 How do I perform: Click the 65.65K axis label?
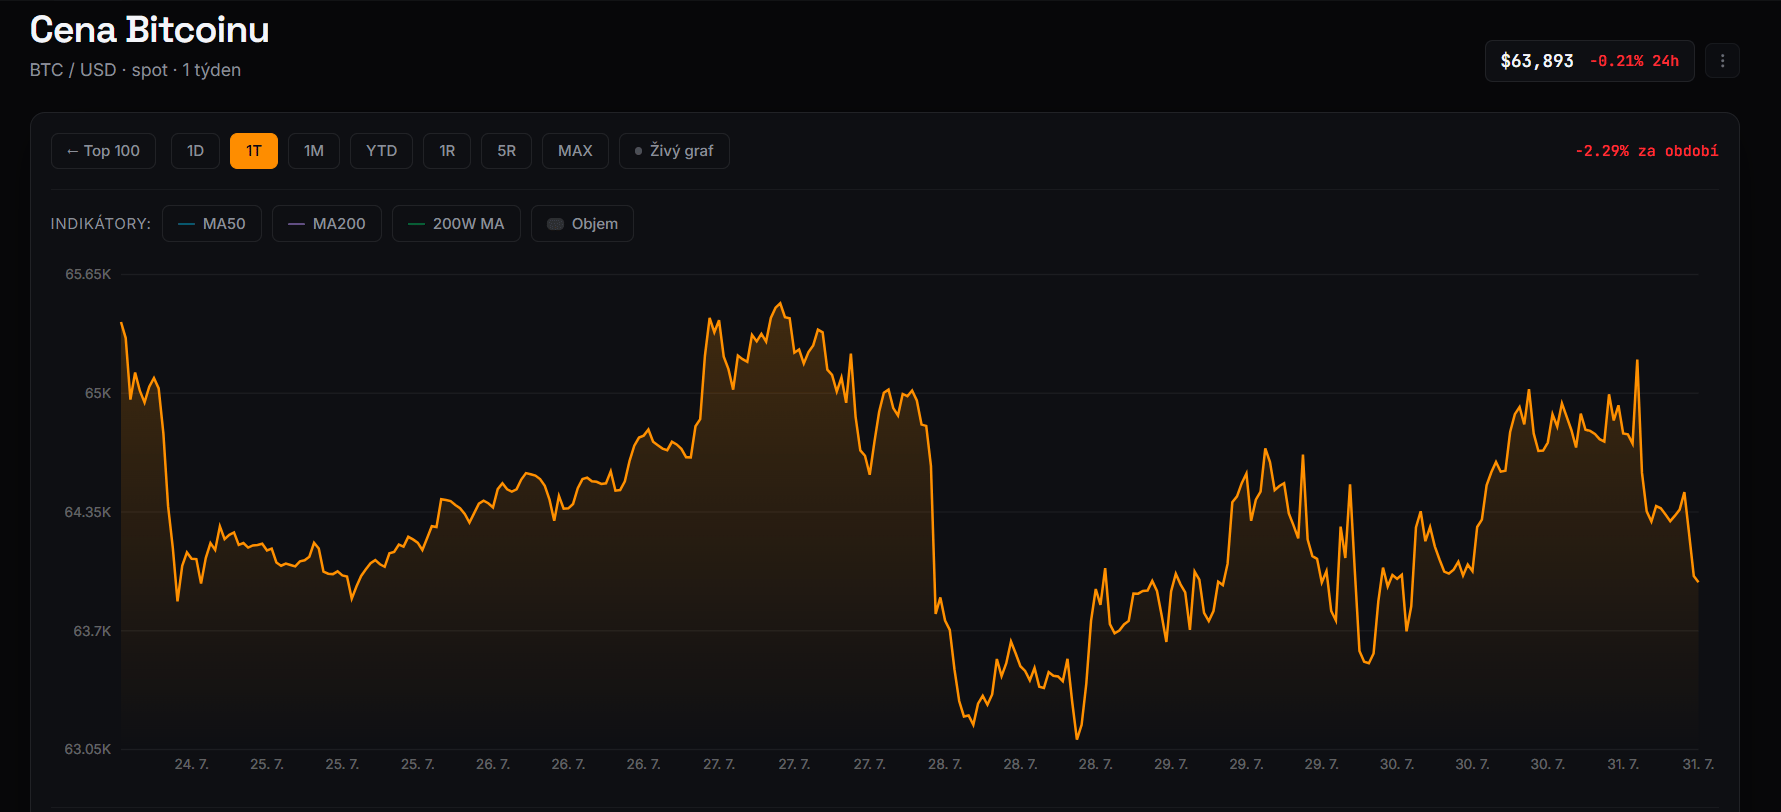[88, 274]
